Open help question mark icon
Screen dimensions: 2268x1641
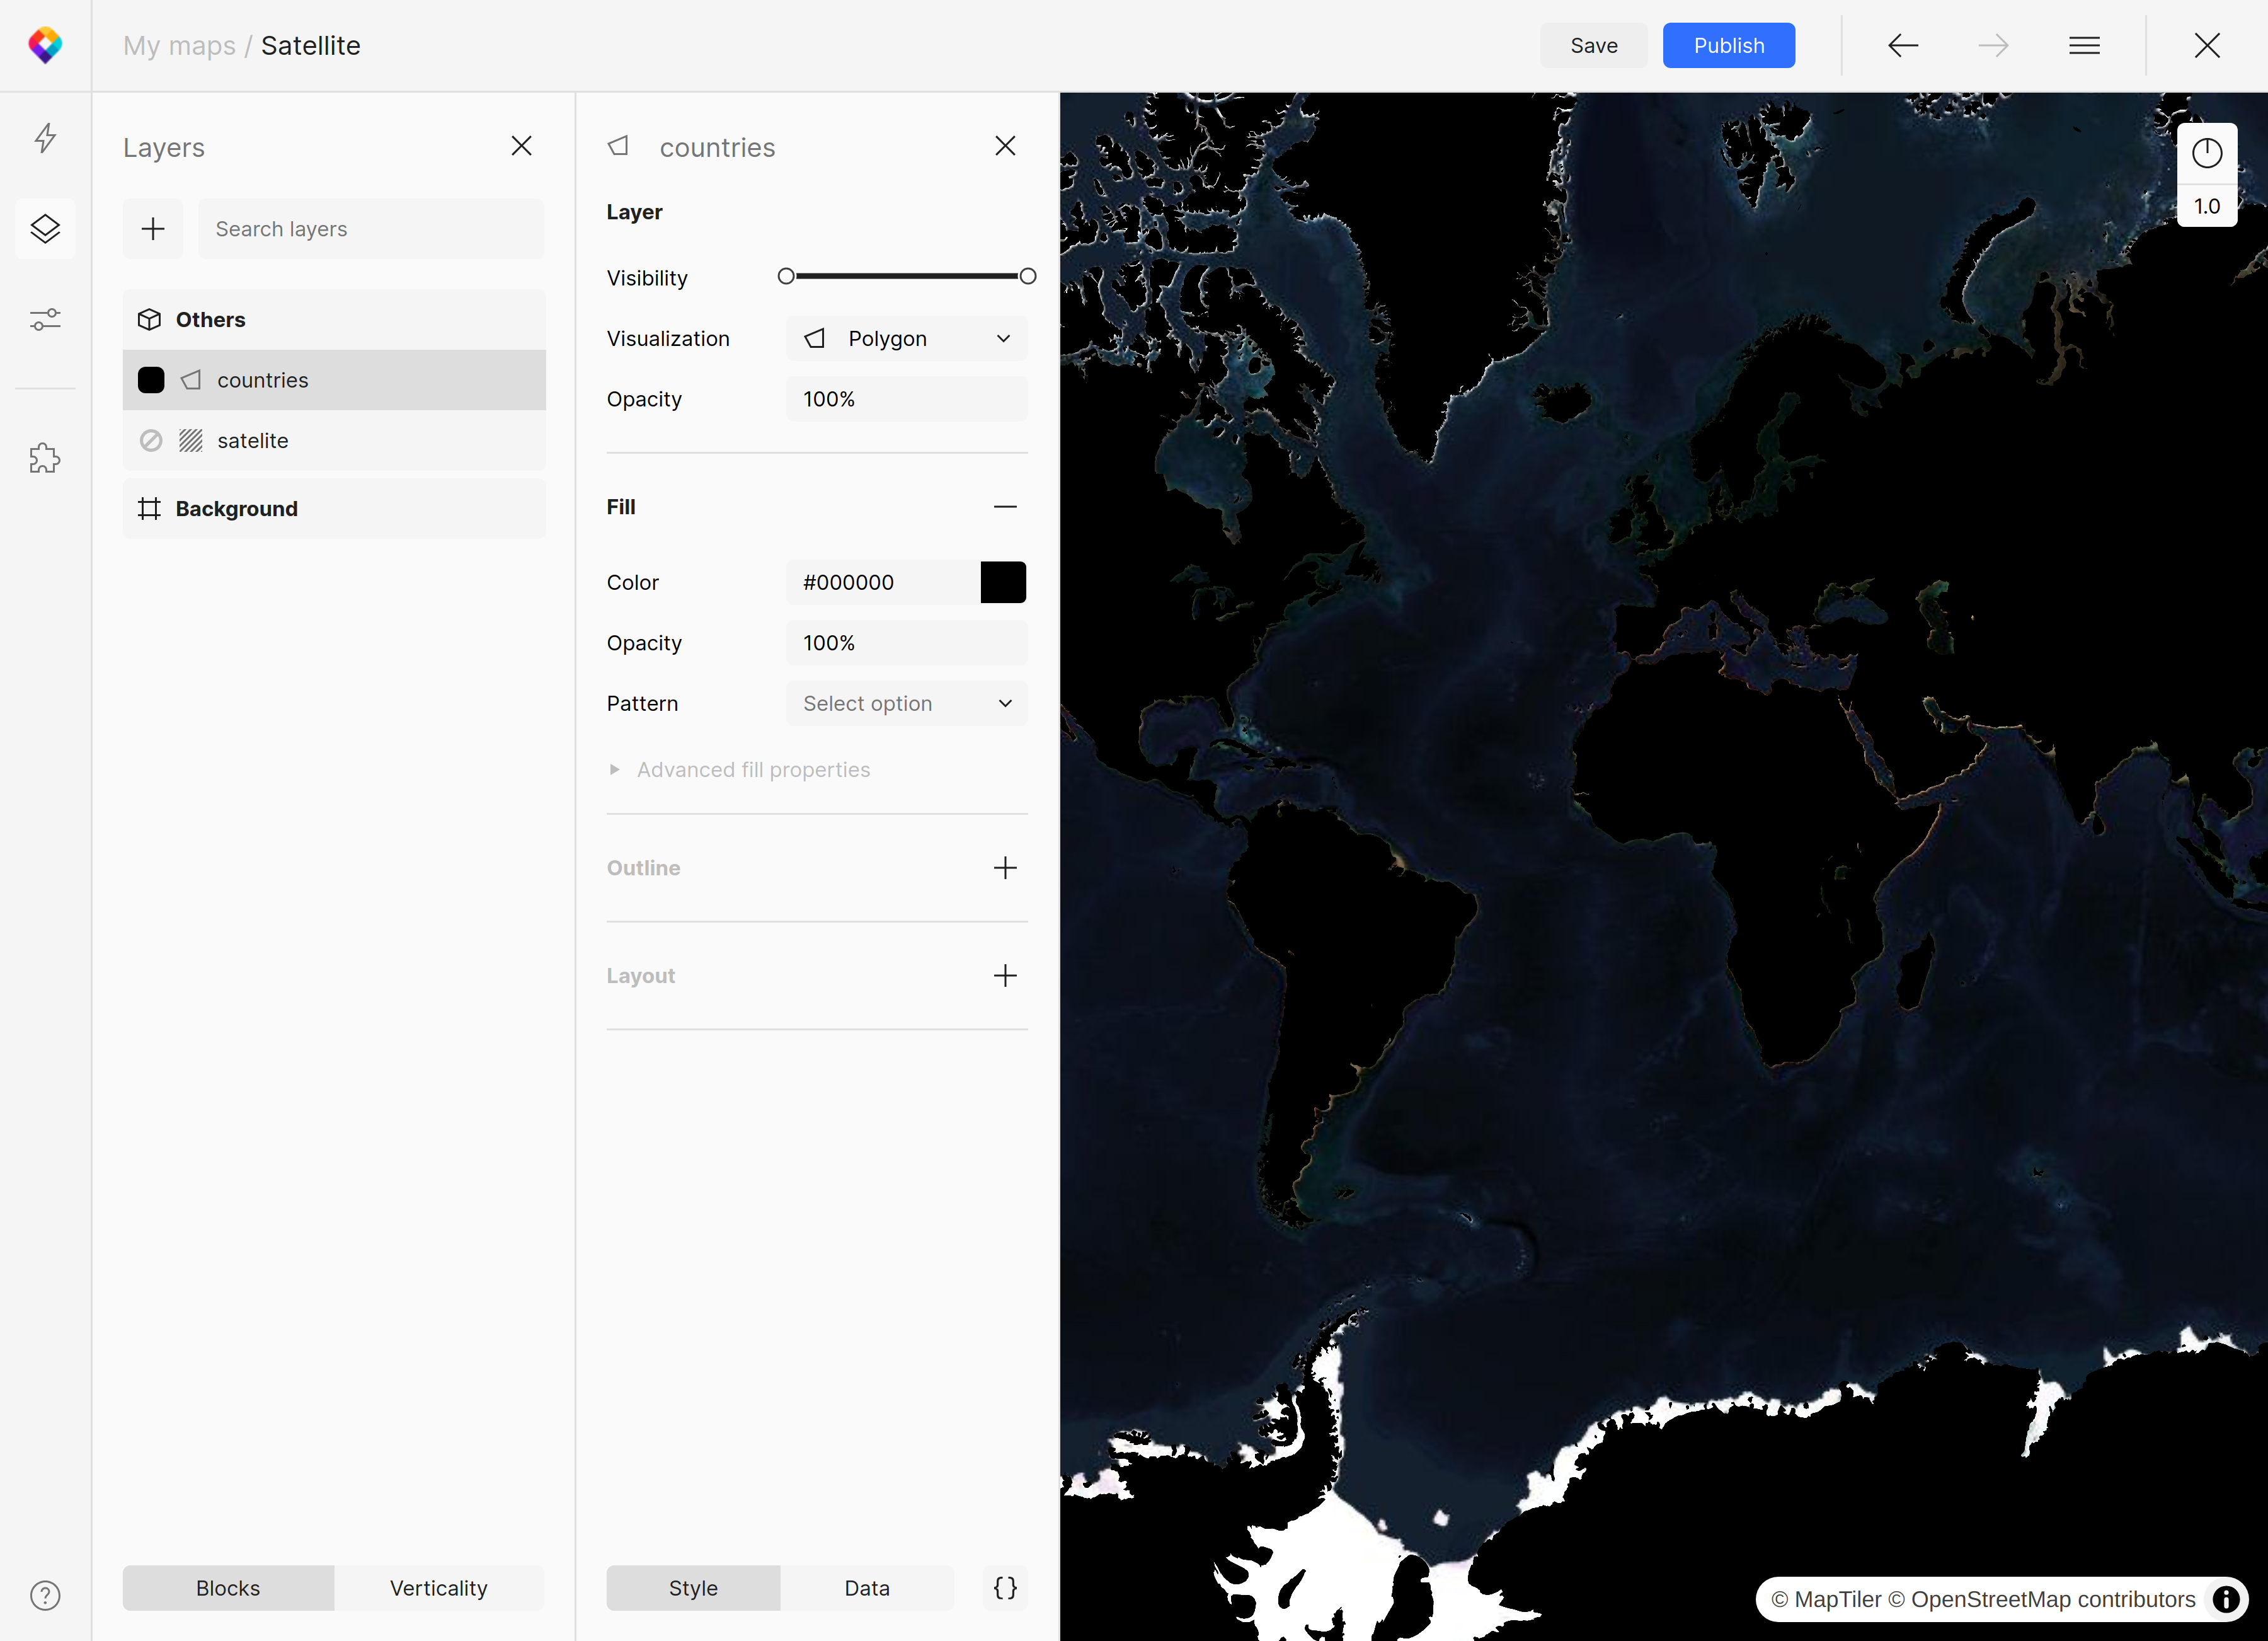pos(45,1595)
